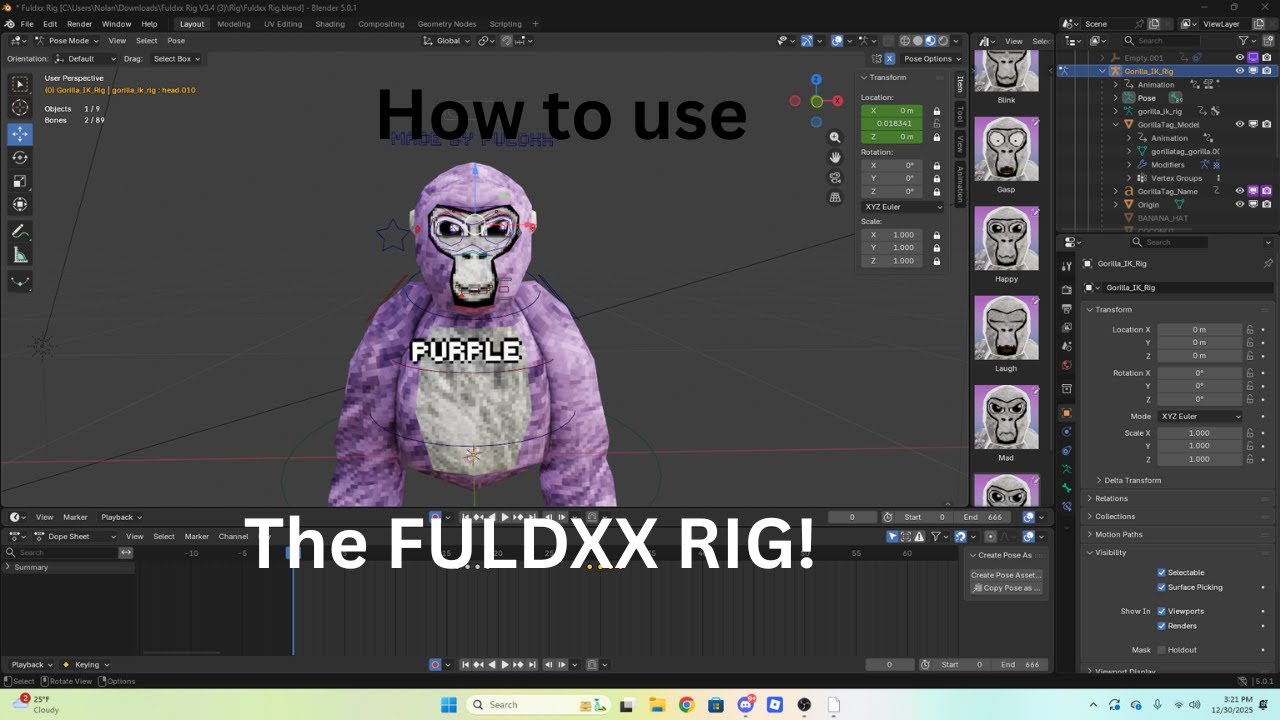Image resolution: width=1280 pixels, height=720 pixels.
Task: Adjust the Scale X field in sidebar
Action: click(891, 235)
